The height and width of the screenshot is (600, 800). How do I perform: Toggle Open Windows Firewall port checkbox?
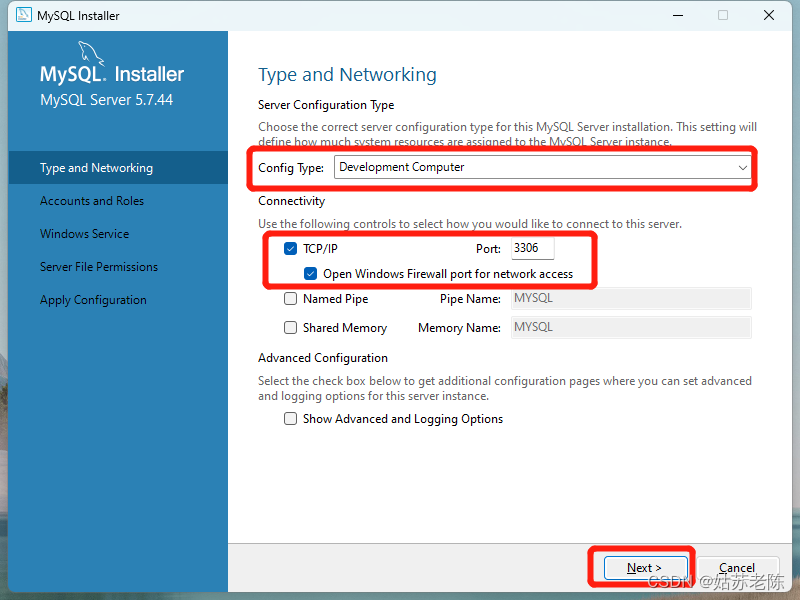click(310, 274)
